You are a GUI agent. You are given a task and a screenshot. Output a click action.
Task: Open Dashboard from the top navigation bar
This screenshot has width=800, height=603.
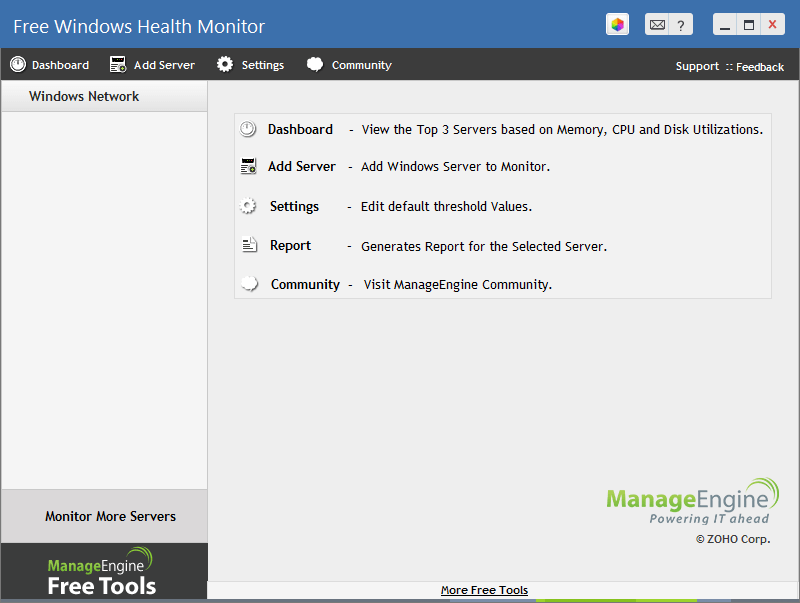[50, 64]
